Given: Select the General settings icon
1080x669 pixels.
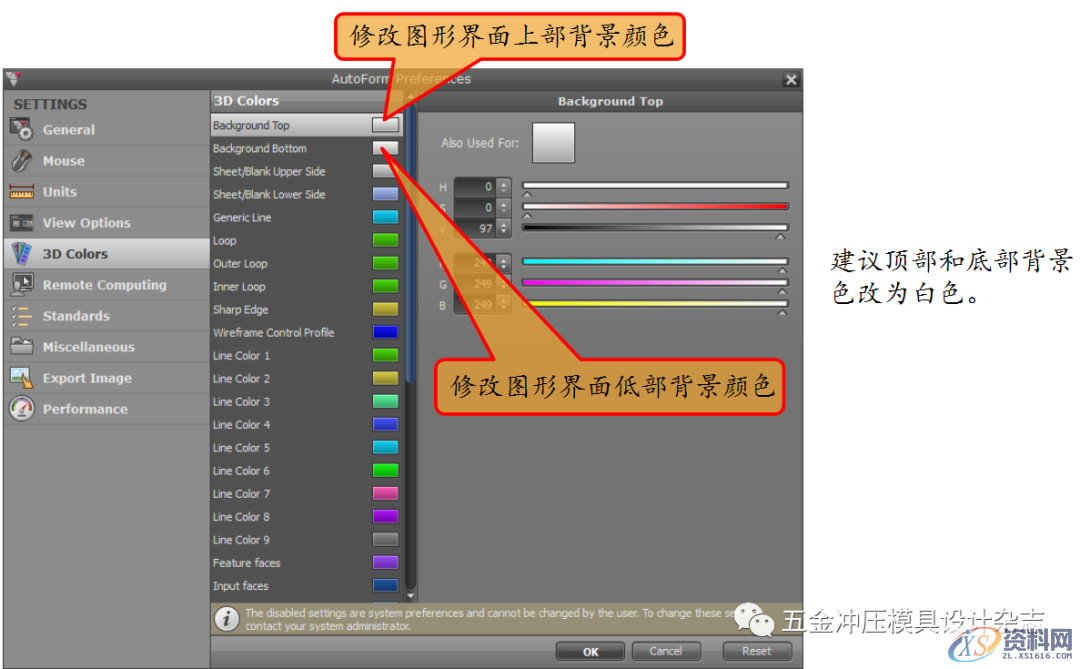Looking at the screenshot, I should (x=21, y=130).
